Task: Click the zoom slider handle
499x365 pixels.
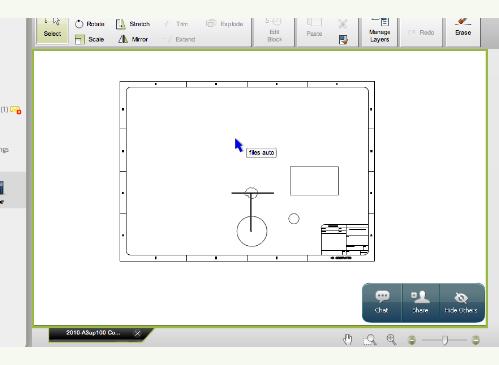Action: pyautogui.click(x=445, y=340)
